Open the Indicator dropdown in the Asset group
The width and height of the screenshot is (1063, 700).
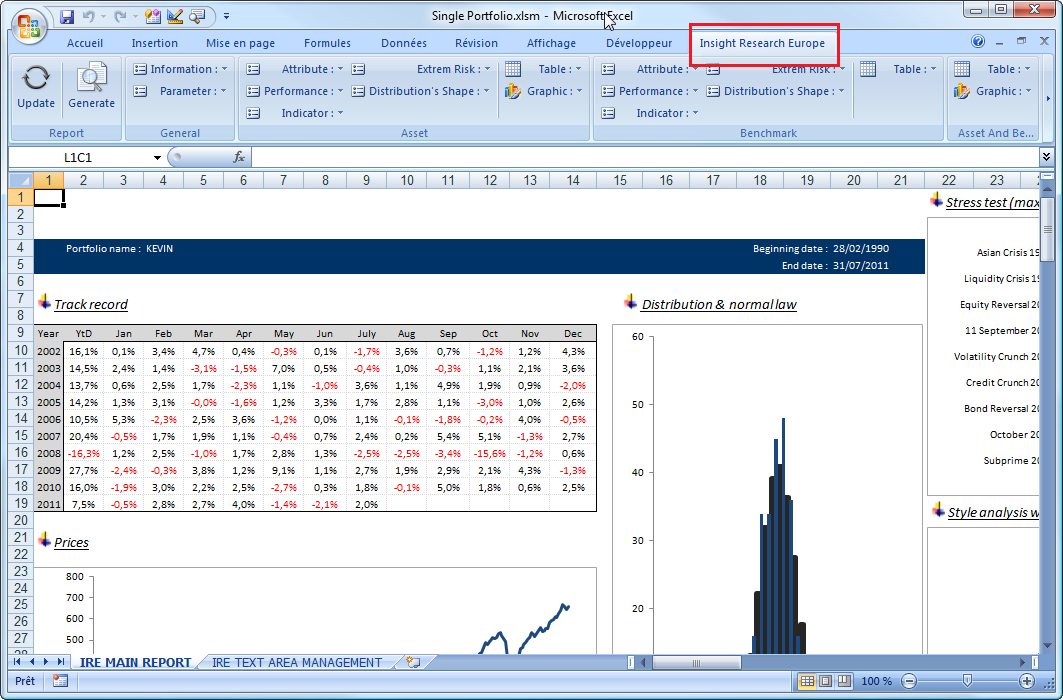pyautogui.click(x=296, y=113)
